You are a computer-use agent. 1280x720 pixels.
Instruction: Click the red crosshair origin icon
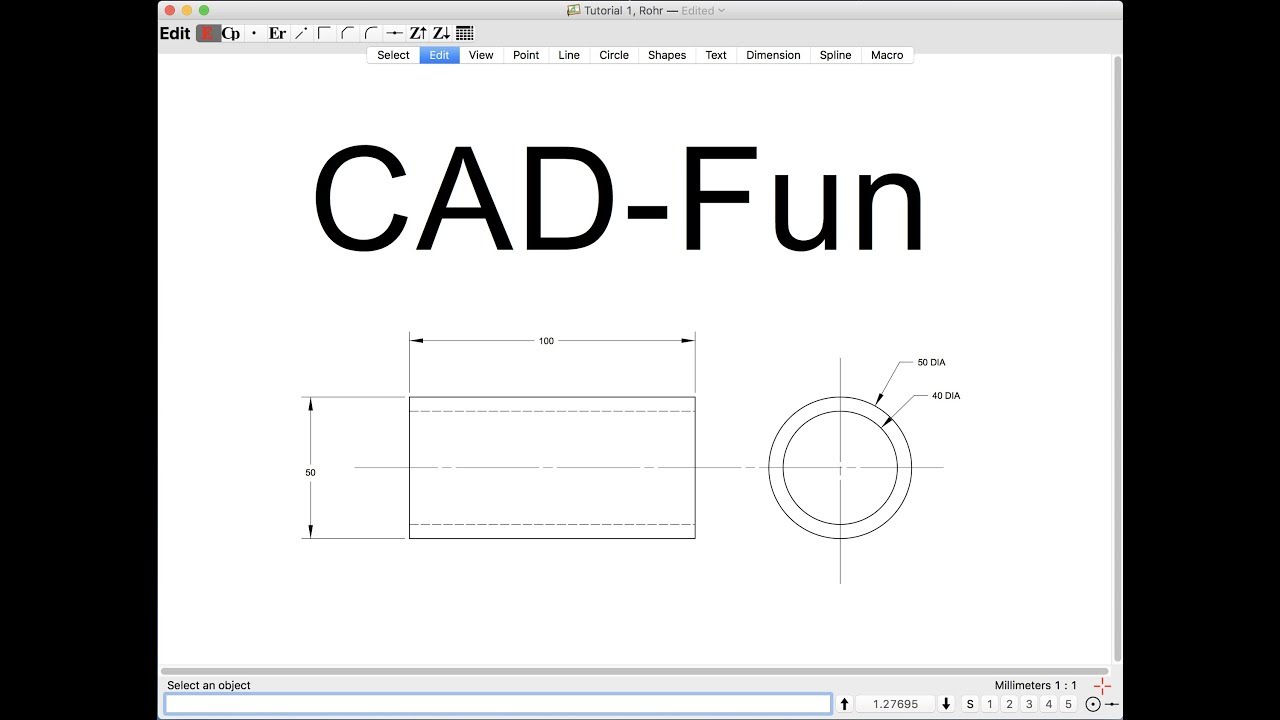tap(1102, 685)
